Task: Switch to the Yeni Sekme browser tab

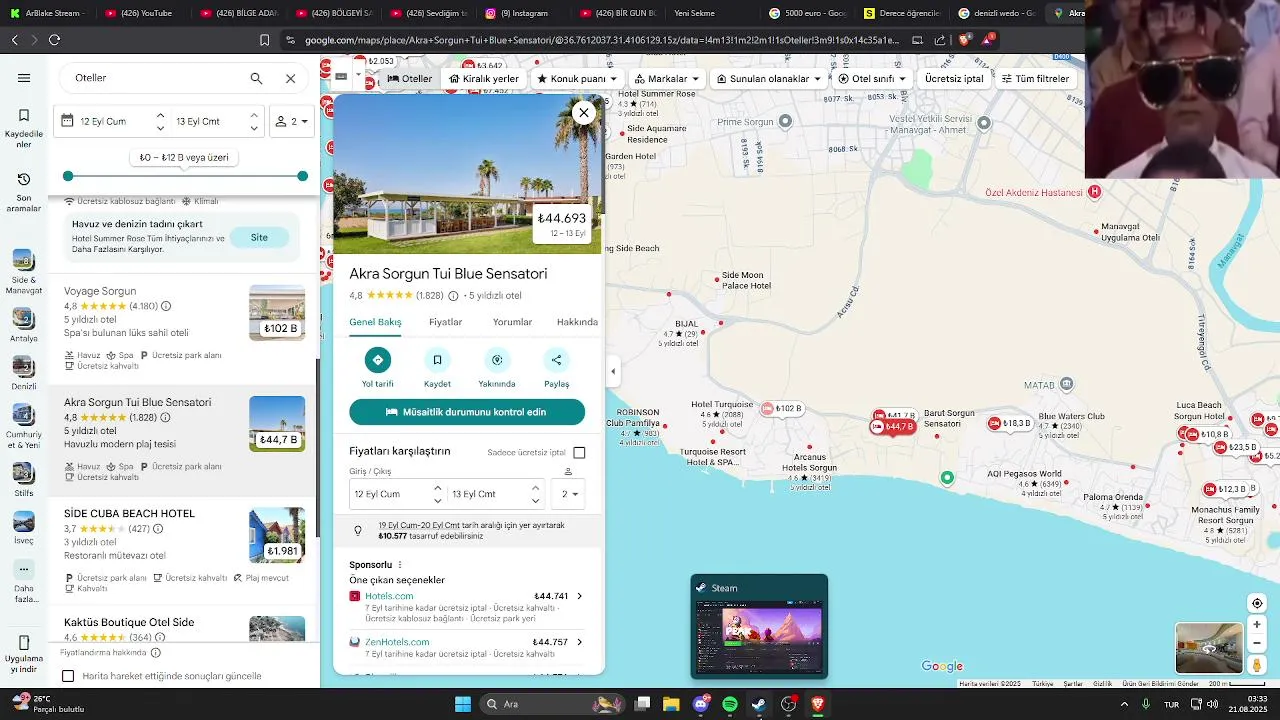Action: [695, 13]
